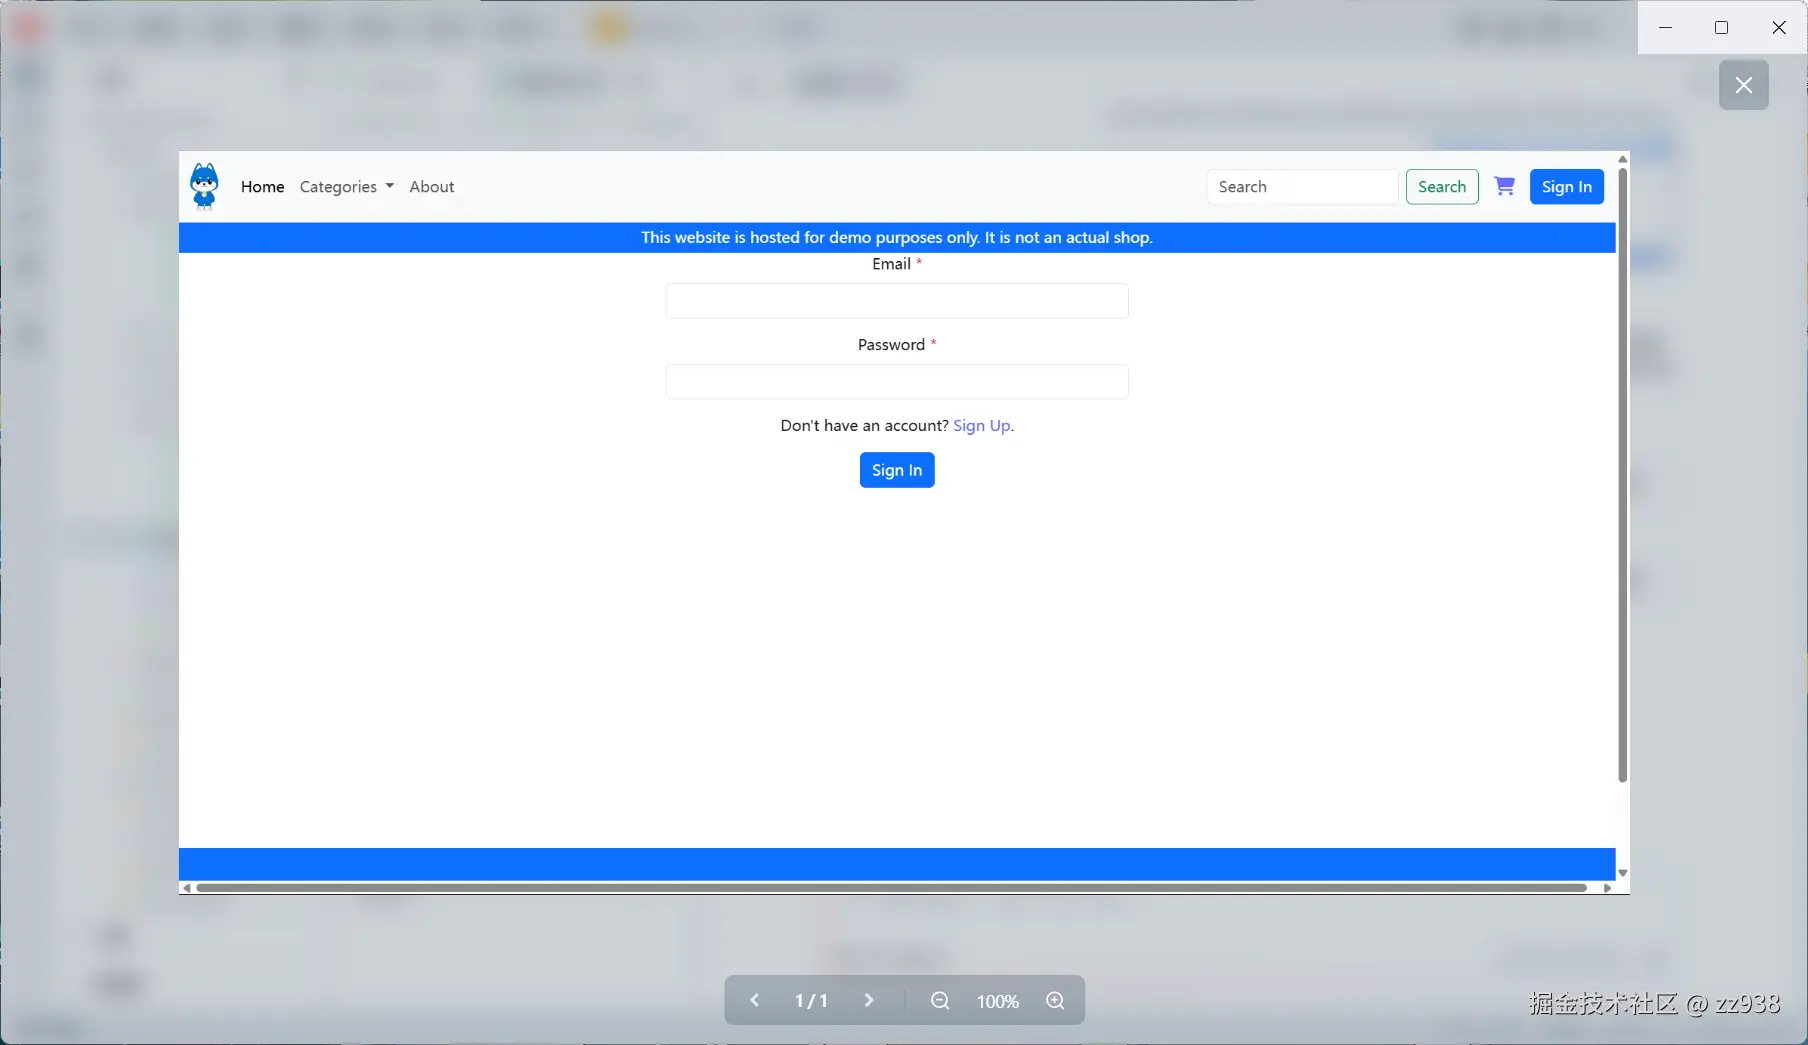Image resolution: width=1808 pixels, height=1045 pixels.
Task: Submit the form with Sign In button
Action: (x=897, y=470)
